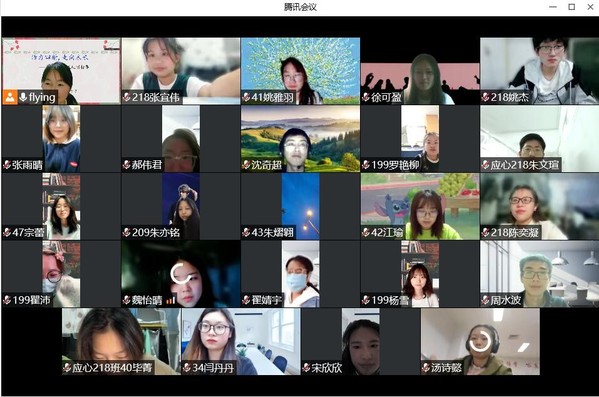Select the video tile of 218姚杰
The width and height of the screenshot is (599, 397).
point(539,71)
